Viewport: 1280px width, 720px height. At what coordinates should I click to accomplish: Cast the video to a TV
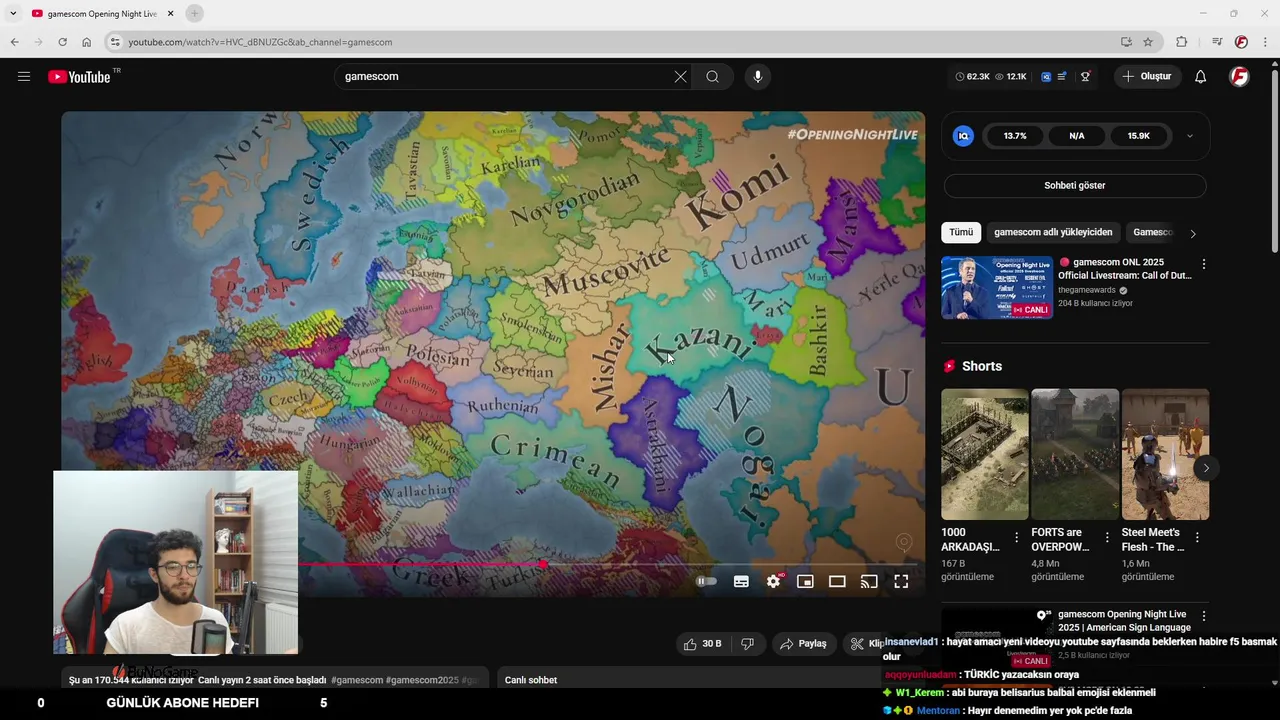point(869,581)
